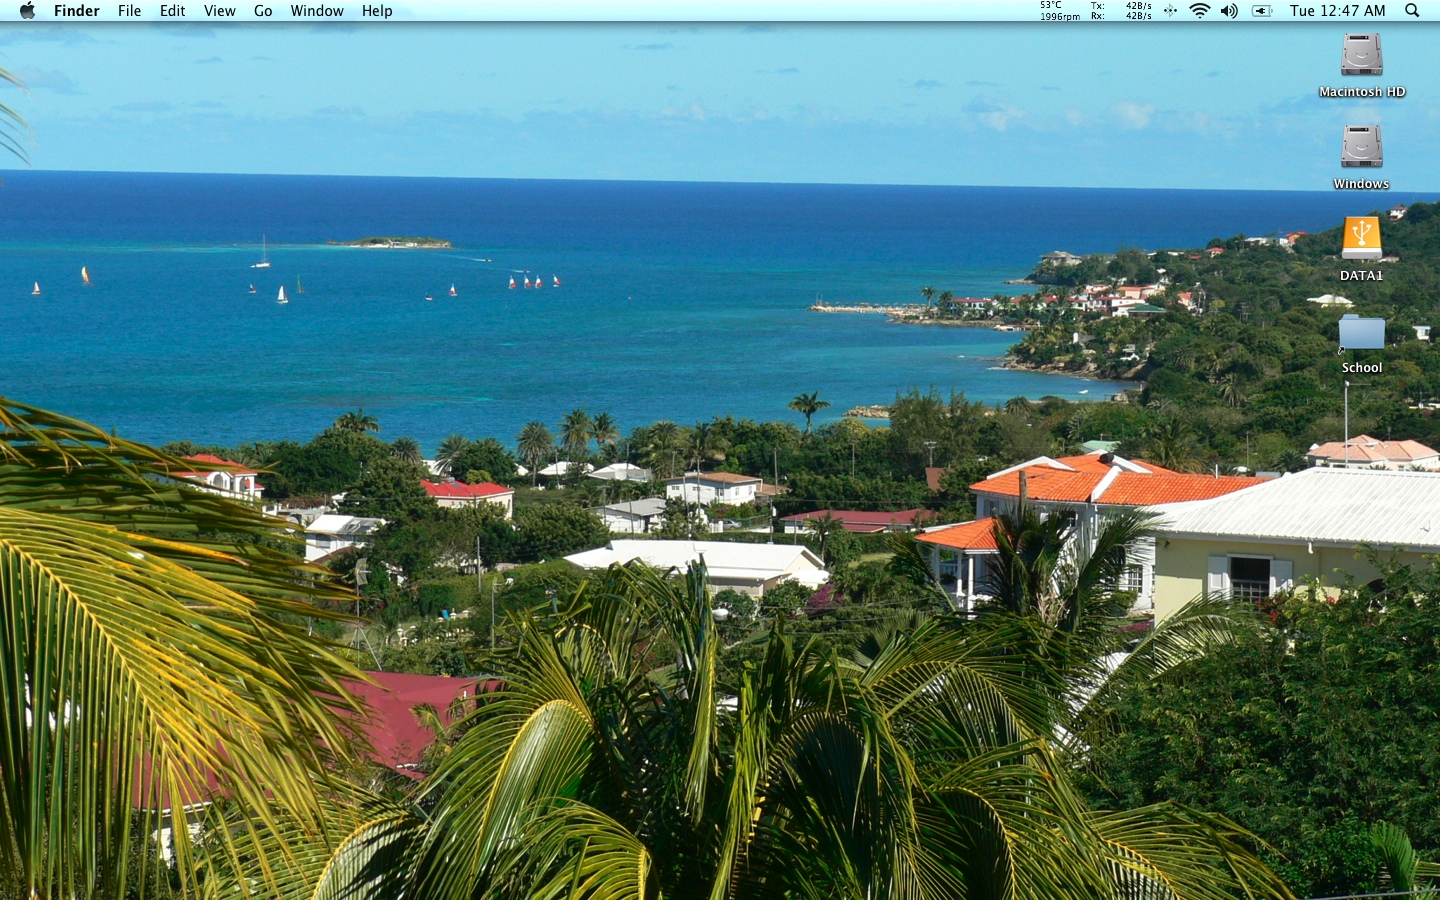Open the Finder menu
The height and width of the screenshot is (900, 1440).
[x=76, y=11]
